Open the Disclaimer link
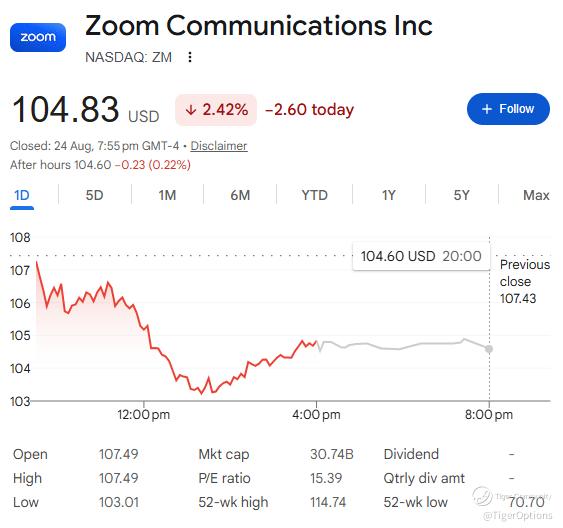This screenshot has height=528, width=563. pyautogui.click(x=219, y=146)
